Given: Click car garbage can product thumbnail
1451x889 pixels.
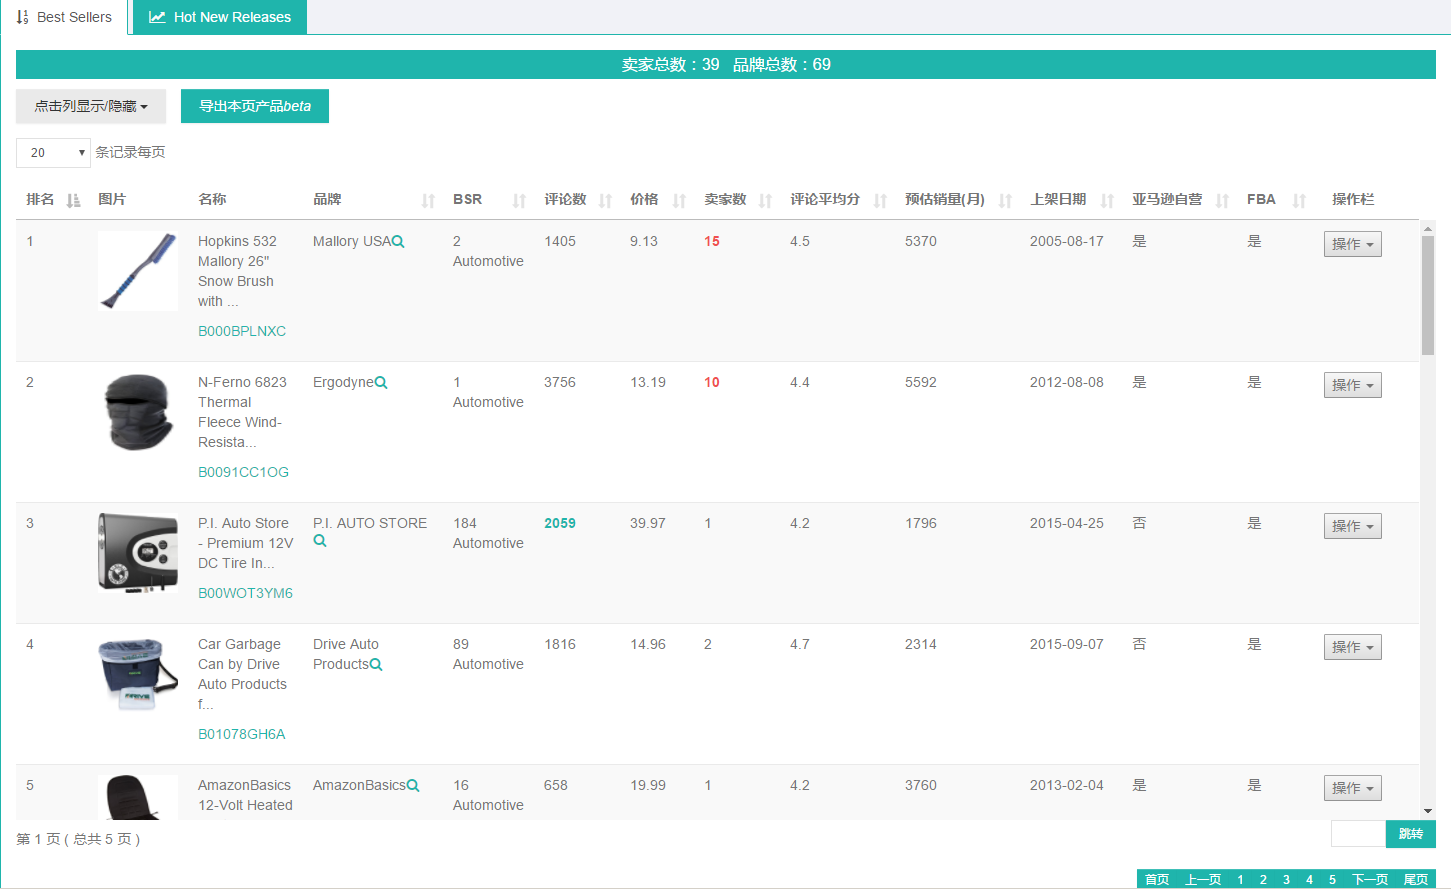Looking at the screenshot, I should point(138,674).
